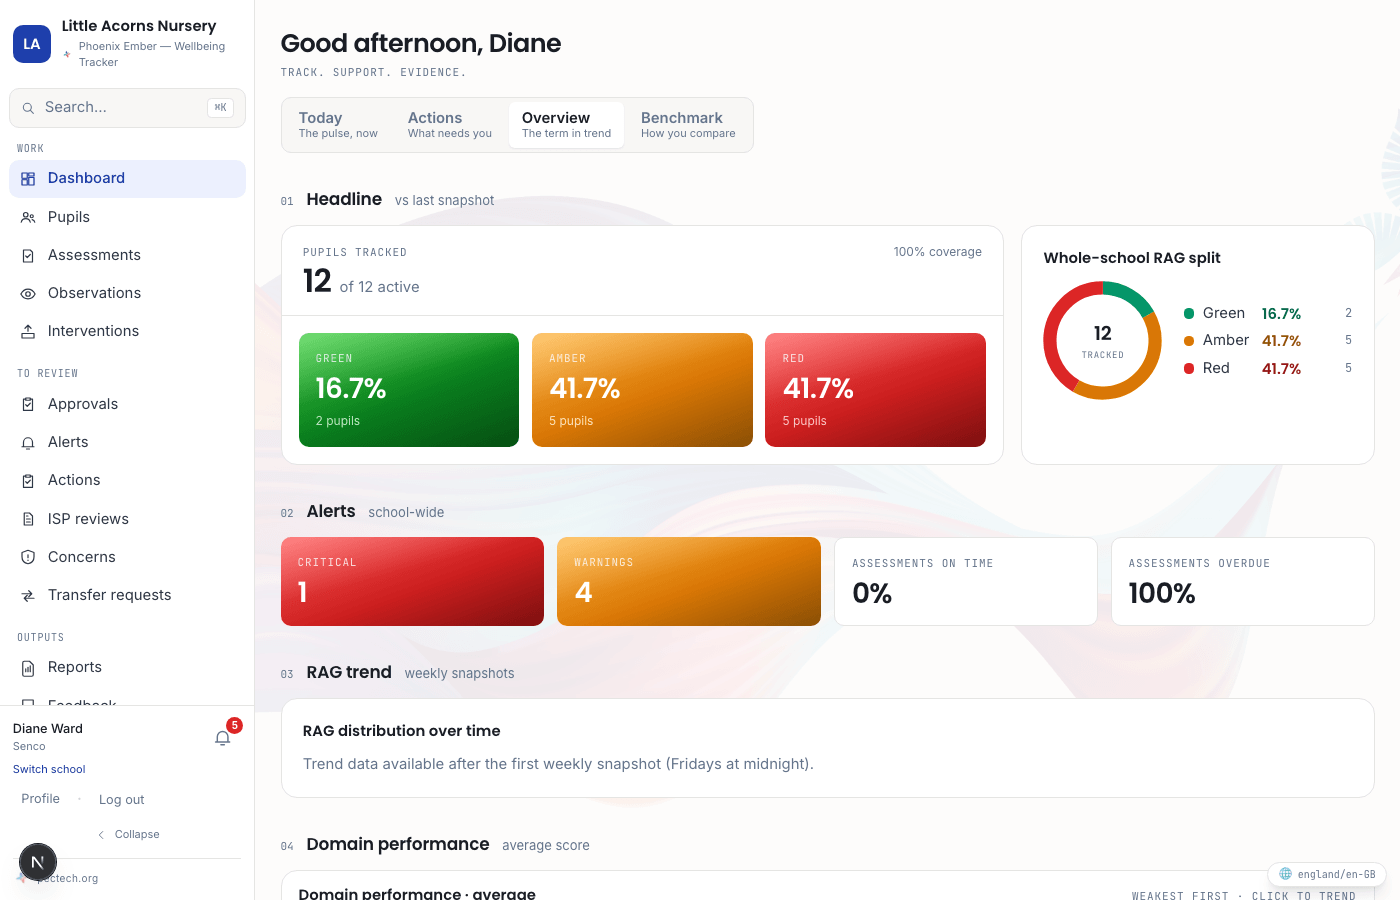Open notifications bell with 5 badge
The height and width of the screenshot is (900, 1400).
tap(223, 738)
